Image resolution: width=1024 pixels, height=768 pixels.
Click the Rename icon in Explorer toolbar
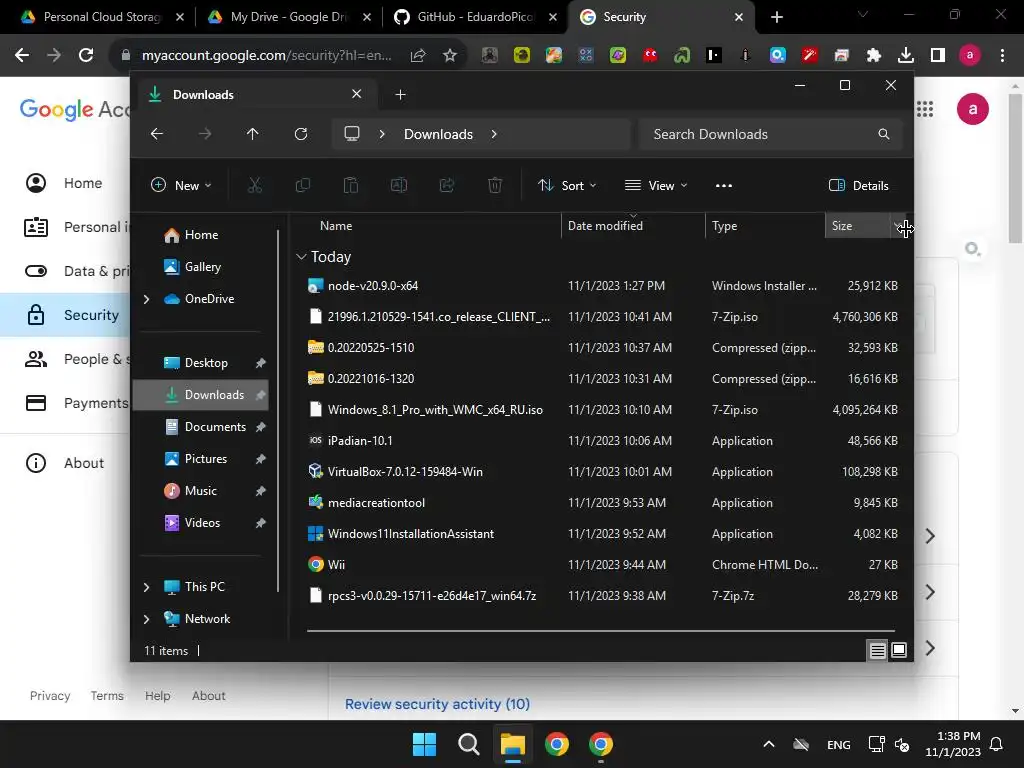tap(398, 185)
